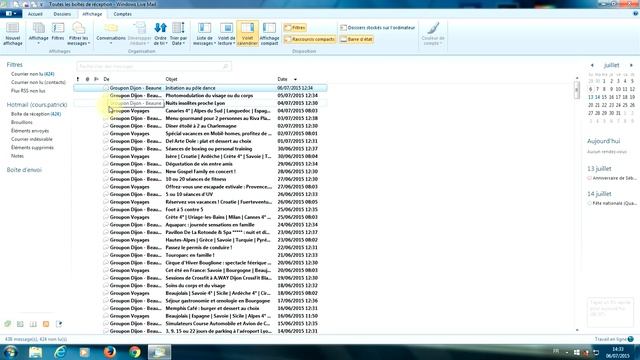Screen dimensions: 640x360
Task: Click the Filtres icon in Affichages group
Action: click(58, 32)
